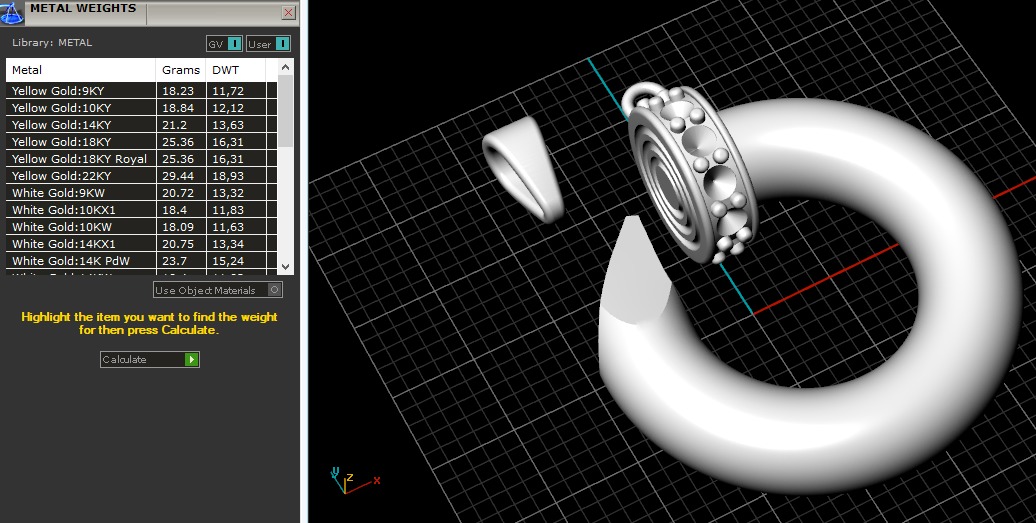Select the White Gold:9KW row
Screen dimensions: 1036x523
click(x=141, y=193)
